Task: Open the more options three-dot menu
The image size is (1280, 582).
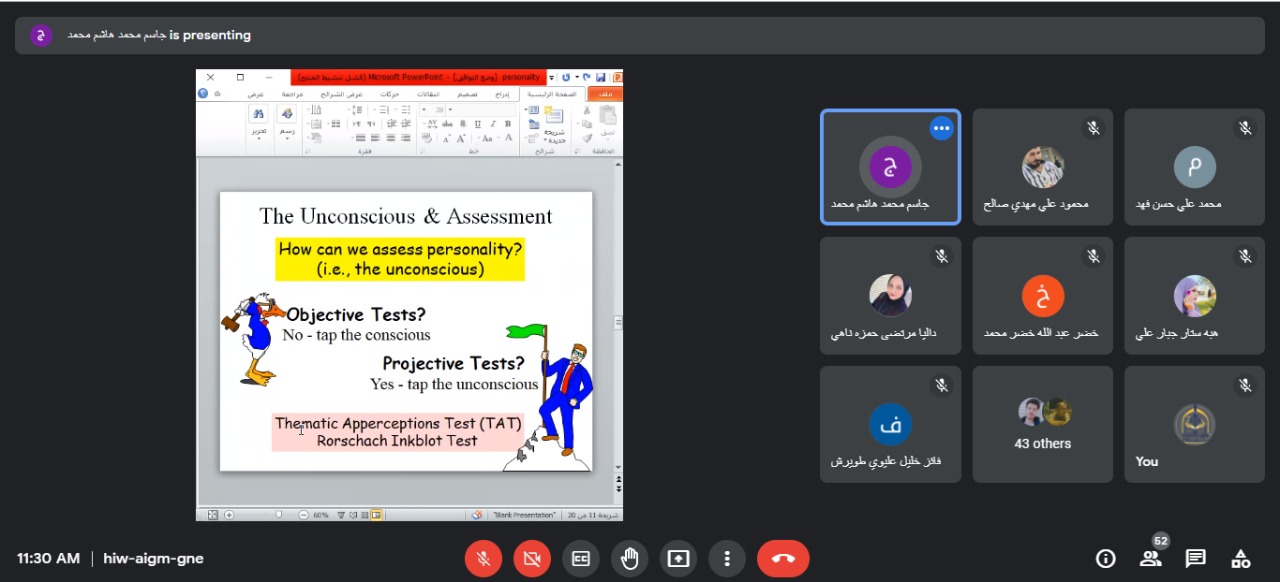Action: [727, 559]
